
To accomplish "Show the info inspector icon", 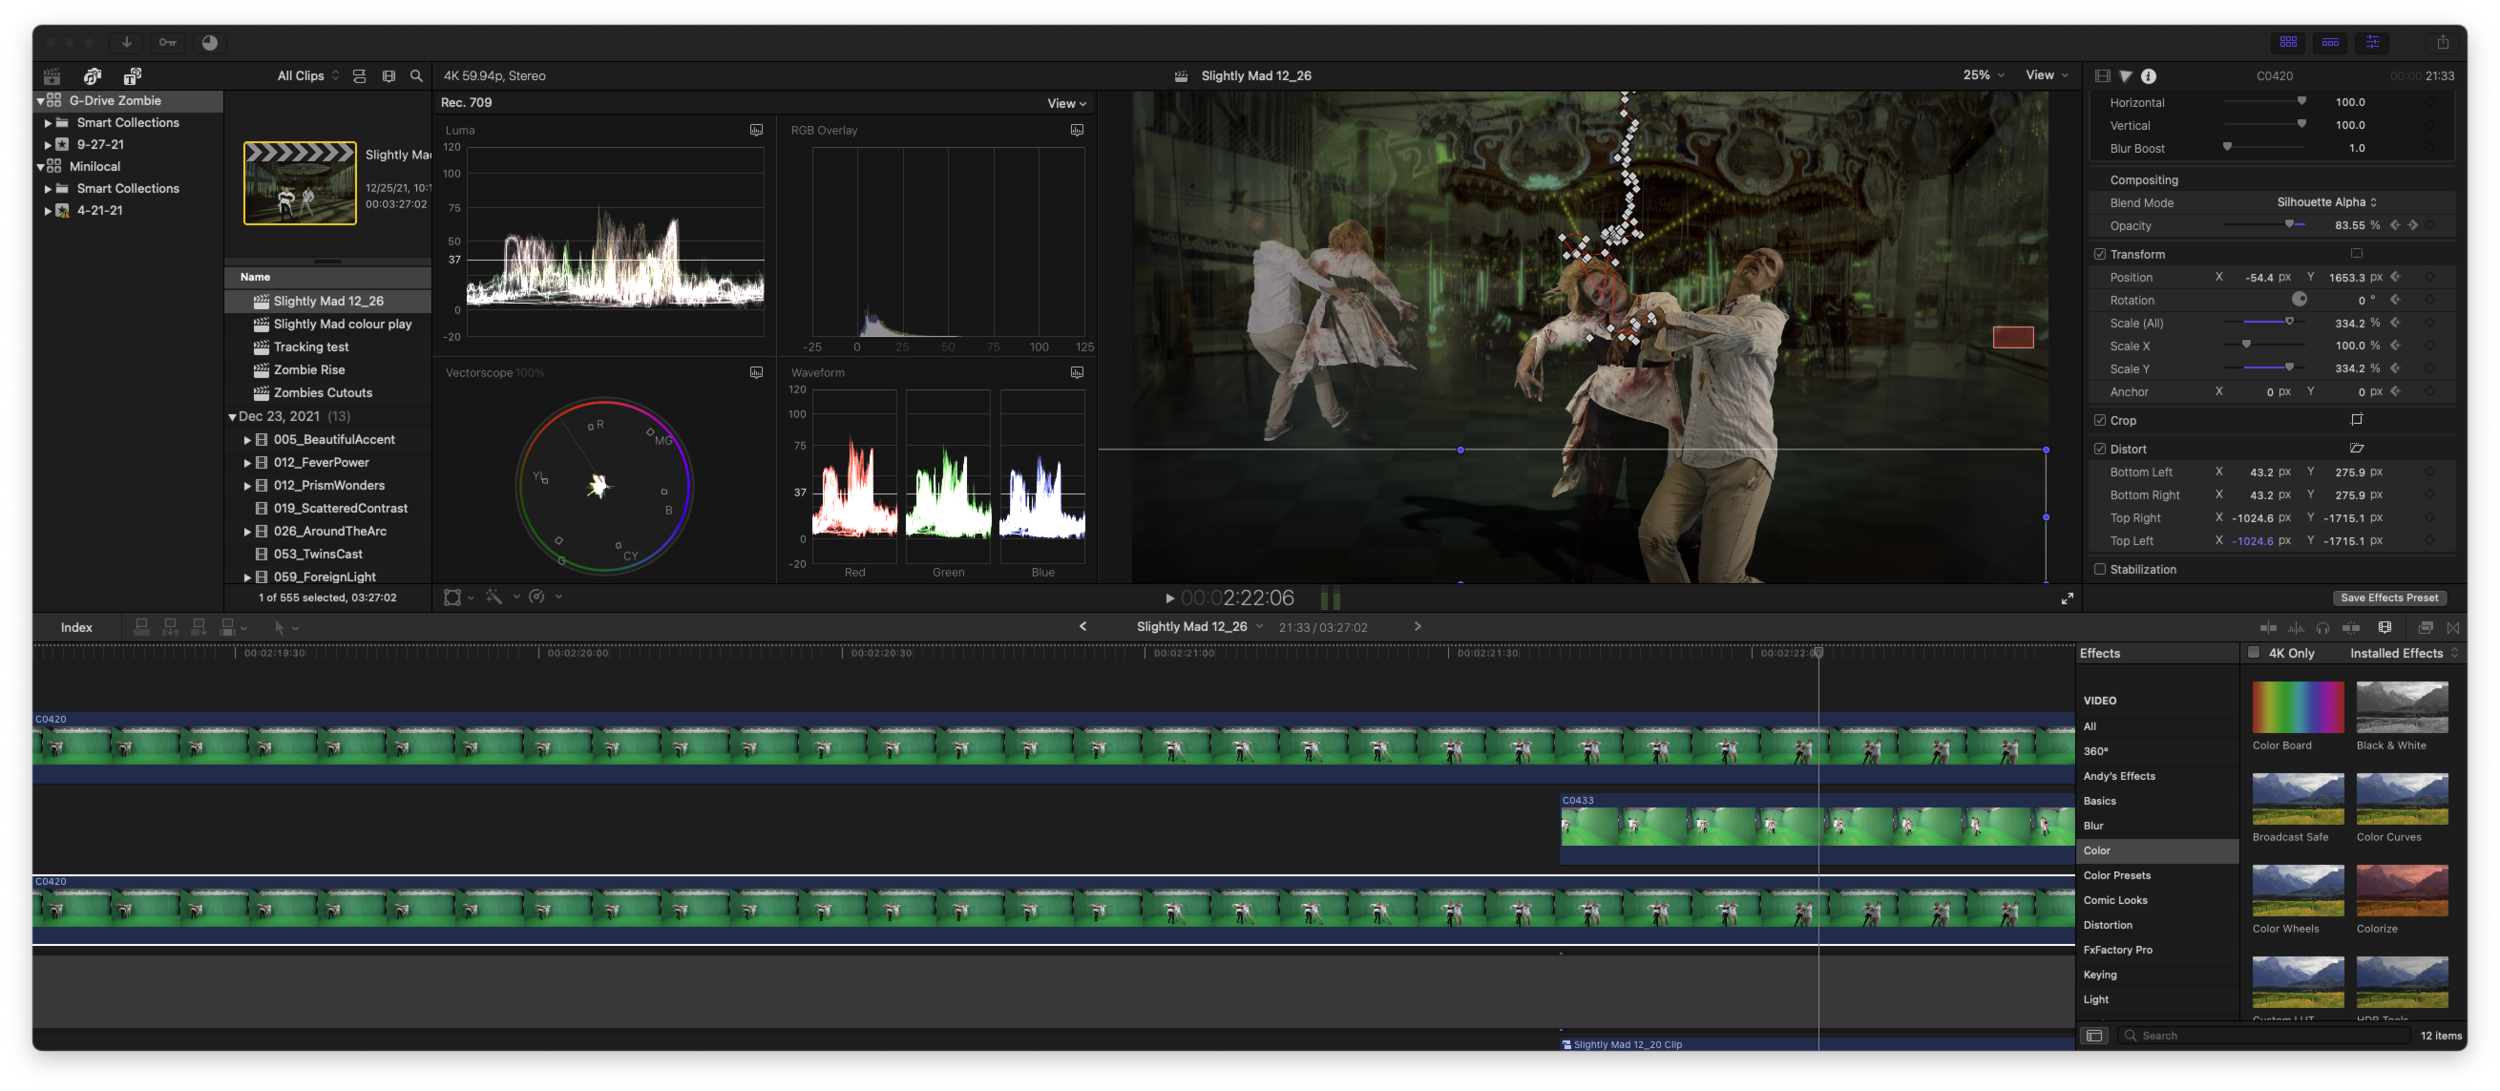I will point(2148,76).
